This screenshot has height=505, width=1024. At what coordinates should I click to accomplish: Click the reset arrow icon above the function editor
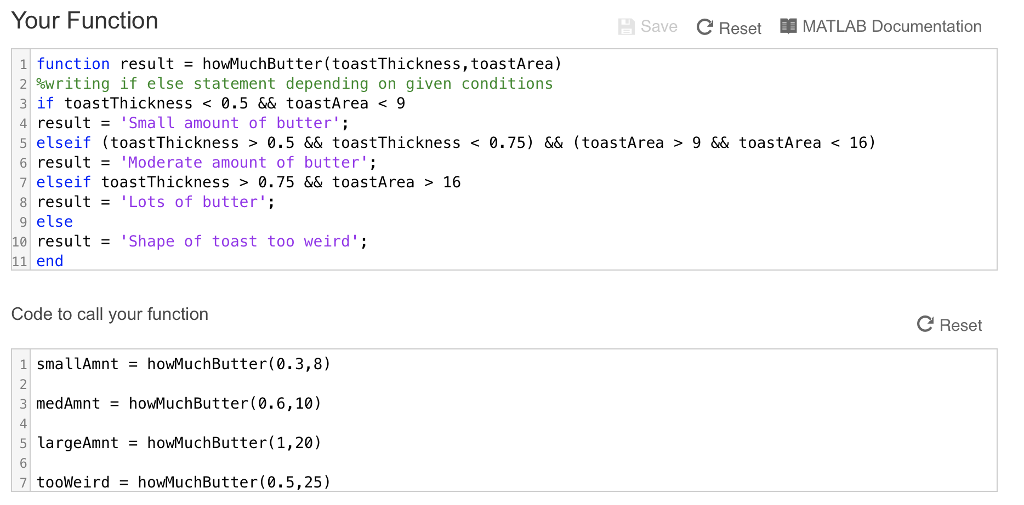point(705,28)
